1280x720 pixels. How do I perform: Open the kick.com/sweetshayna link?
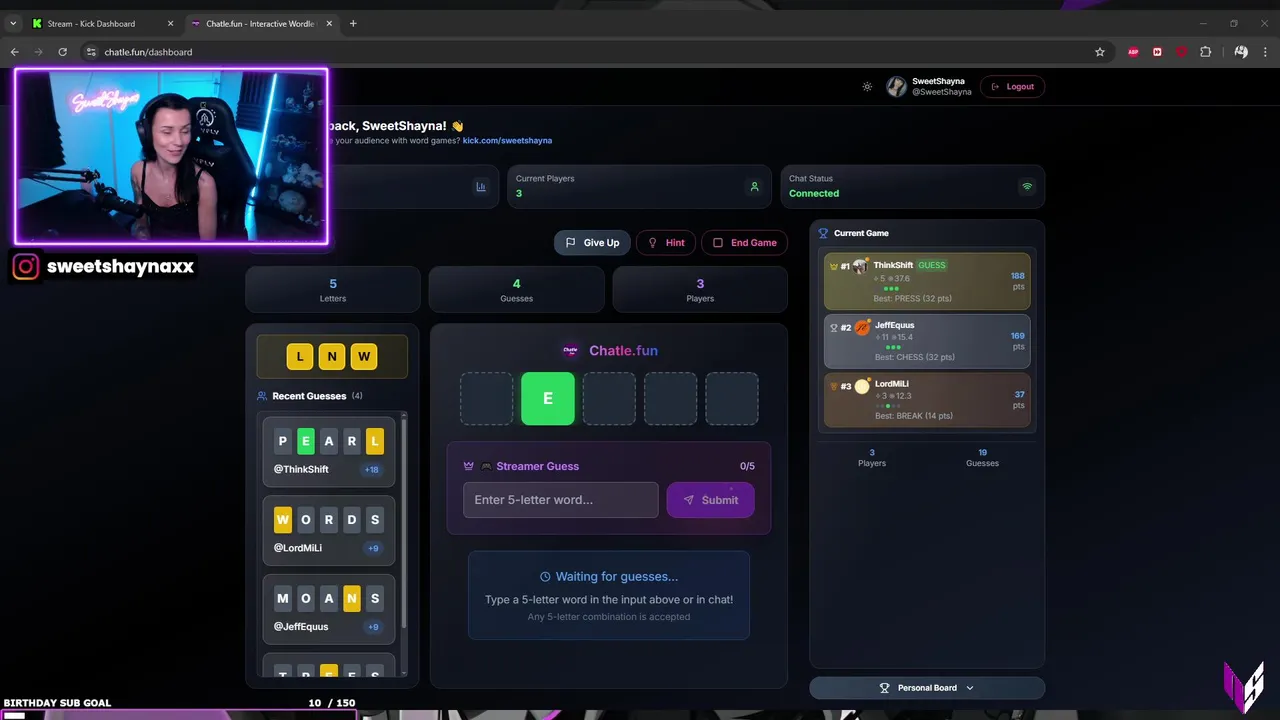tap(507, 141)
